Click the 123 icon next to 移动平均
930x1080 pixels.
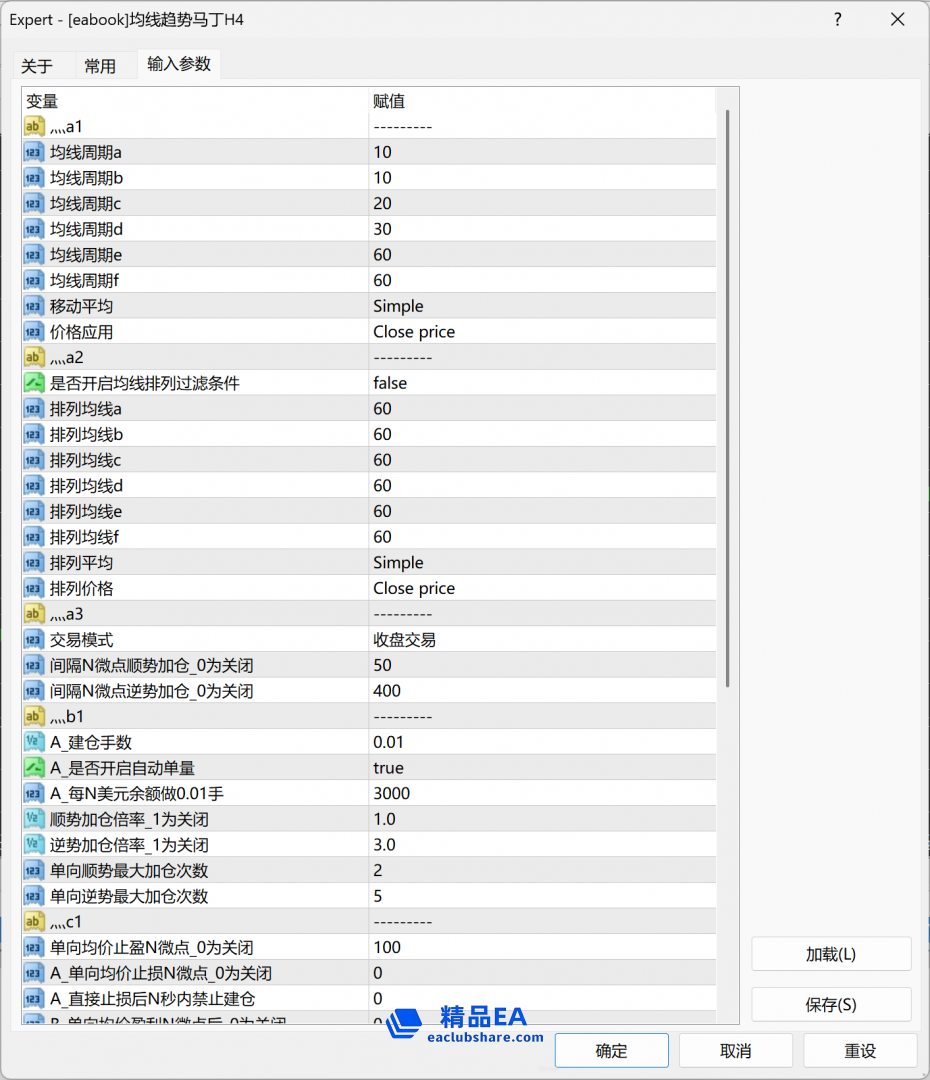pos(33,305)
